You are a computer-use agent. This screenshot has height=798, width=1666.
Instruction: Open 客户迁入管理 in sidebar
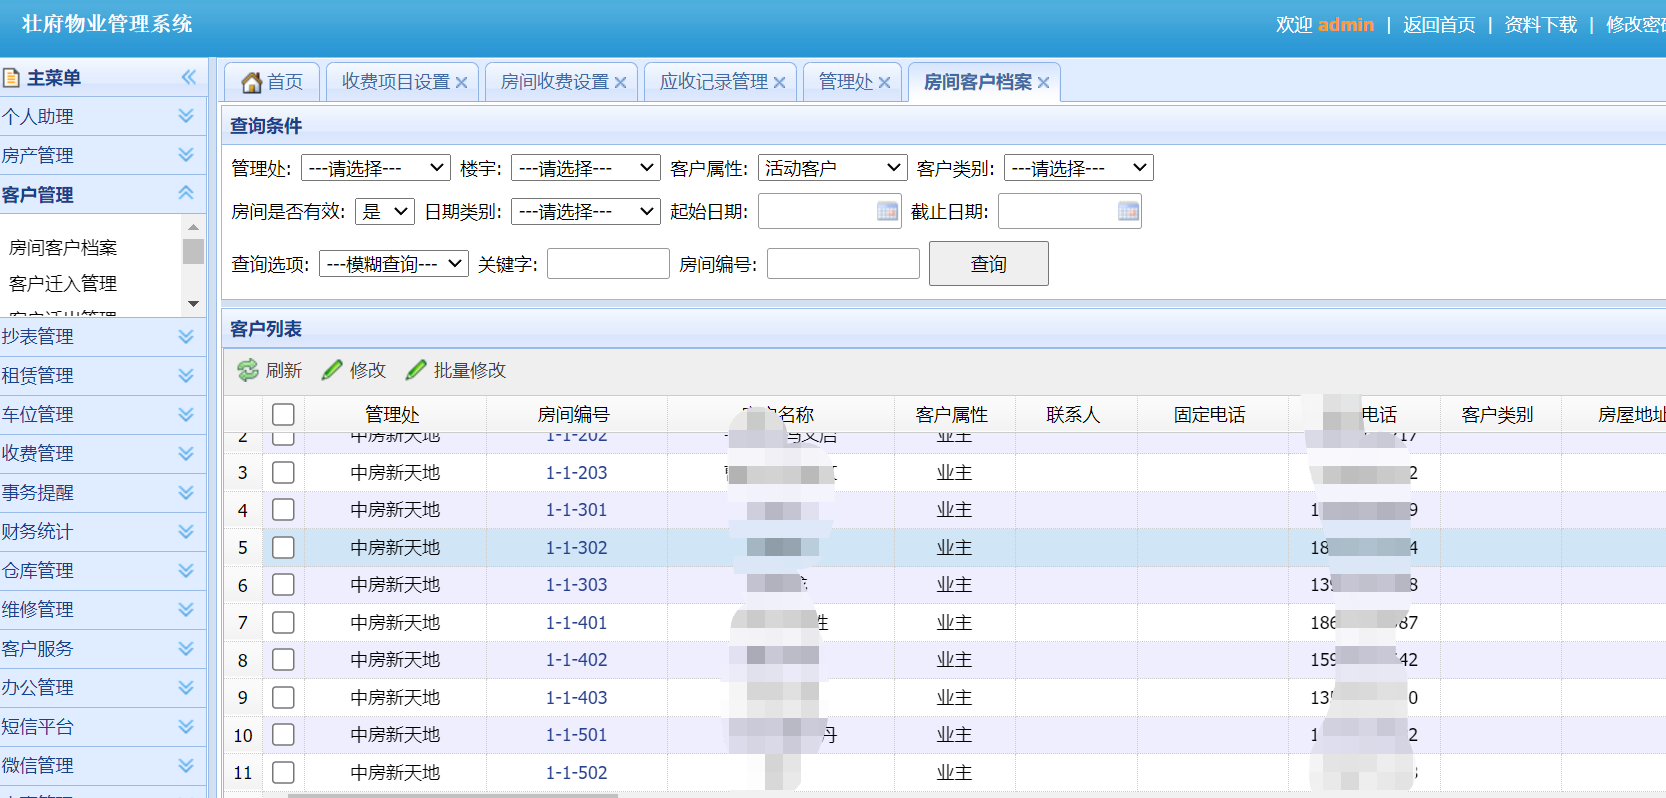(x=63, y=284)
